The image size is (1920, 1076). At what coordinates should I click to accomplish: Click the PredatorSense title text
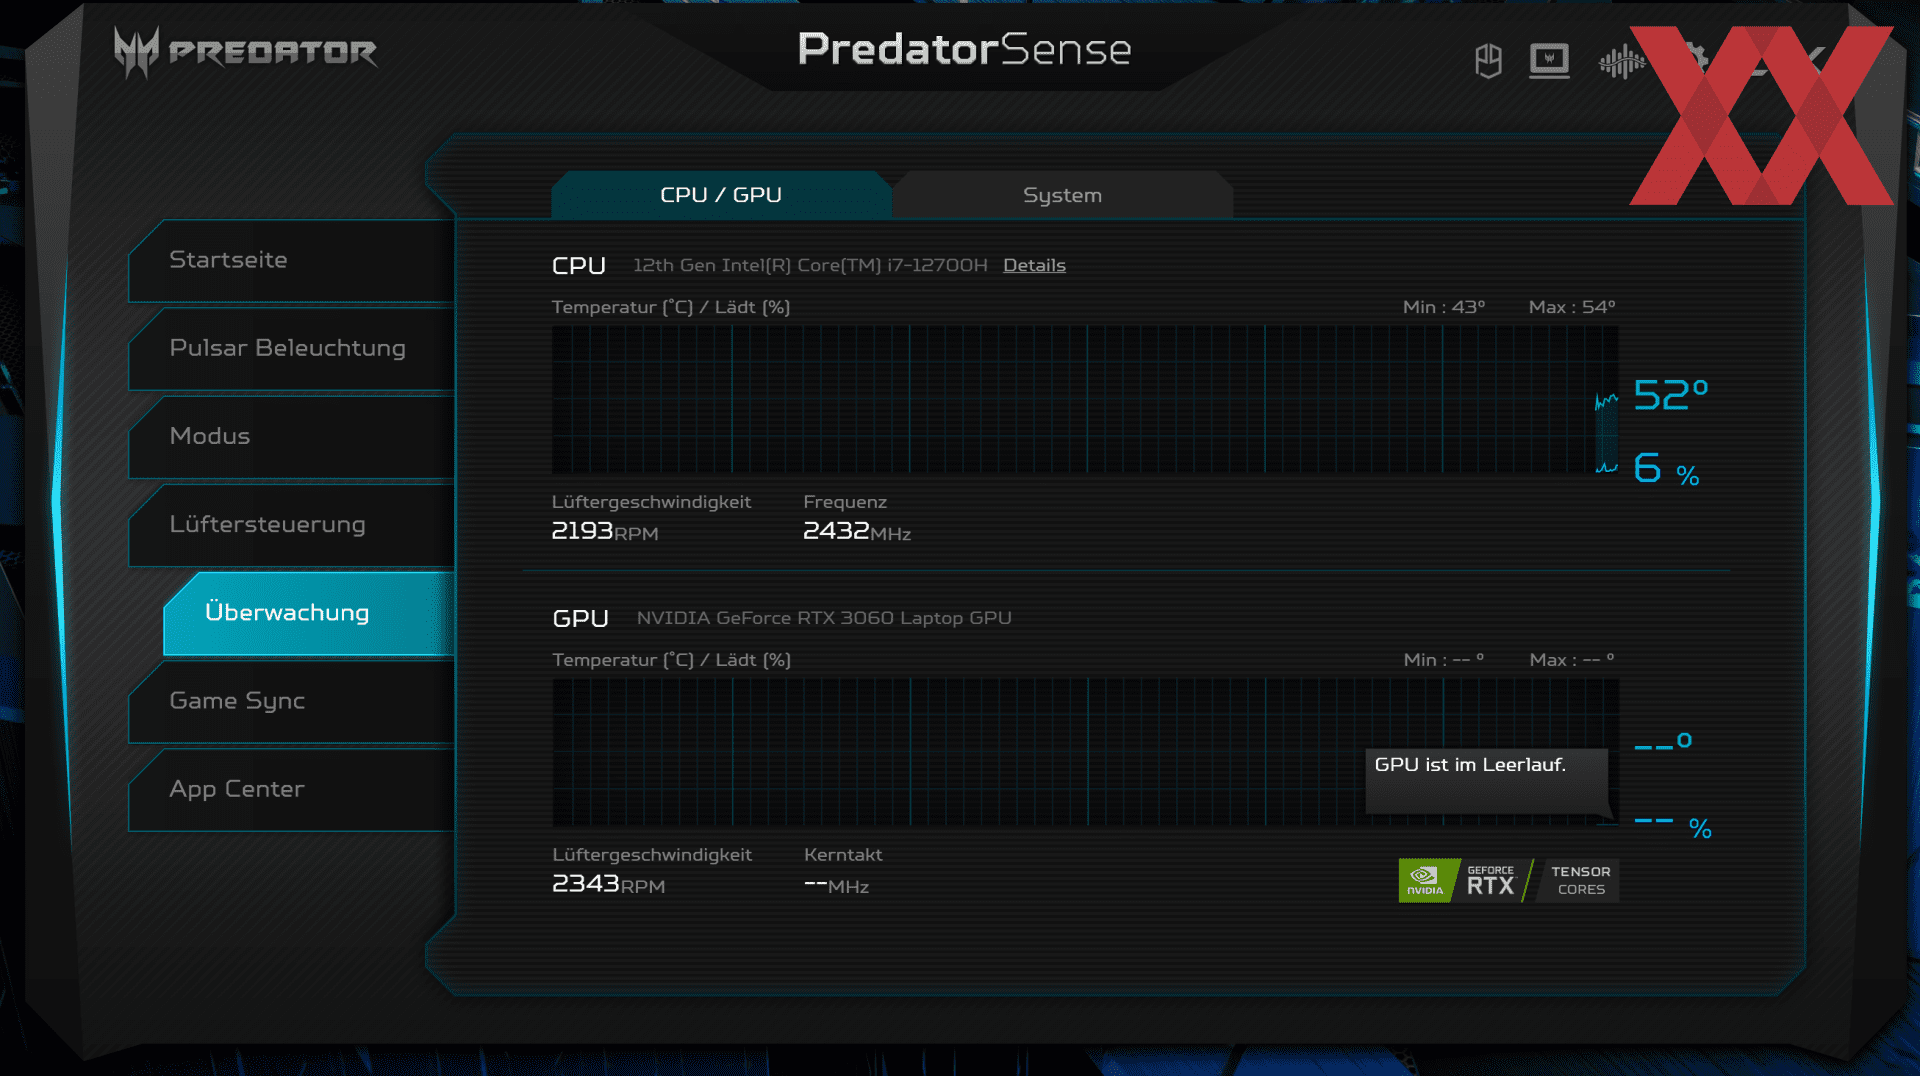(x=964, y=49)
